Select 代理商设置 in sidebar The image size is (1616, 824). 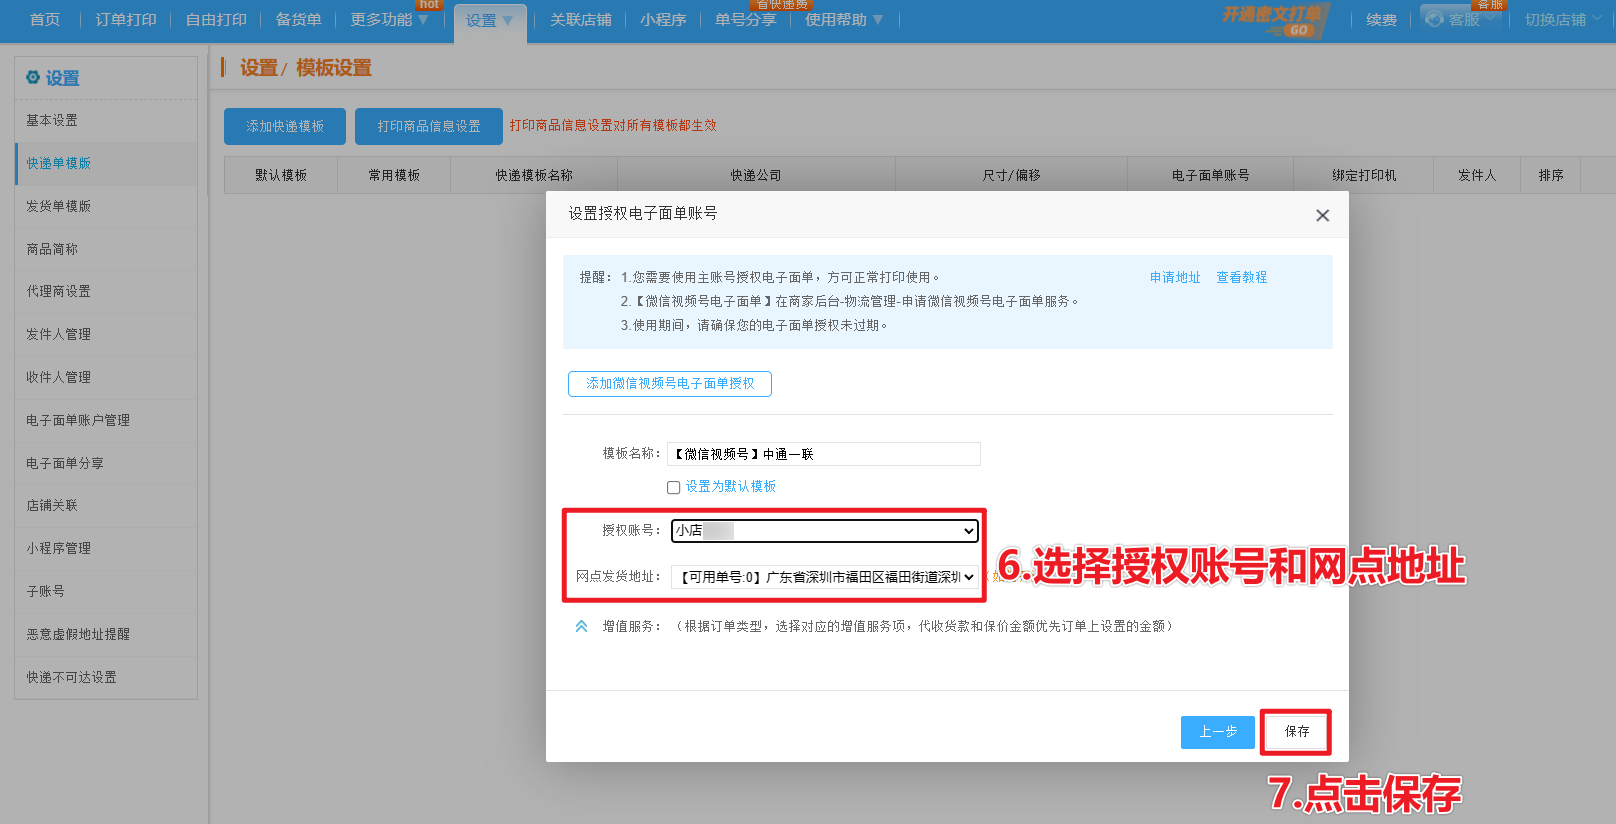106,291
